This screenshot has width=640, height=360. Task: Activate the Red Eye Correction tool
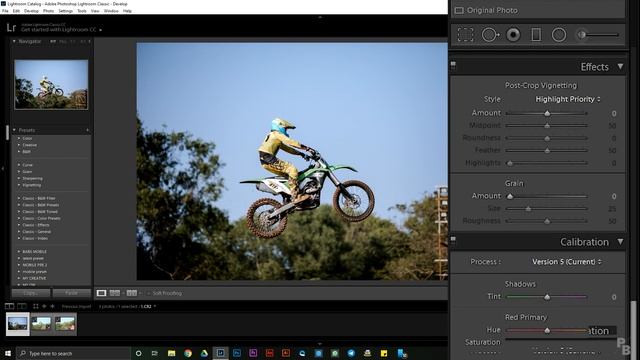[513, 35]
